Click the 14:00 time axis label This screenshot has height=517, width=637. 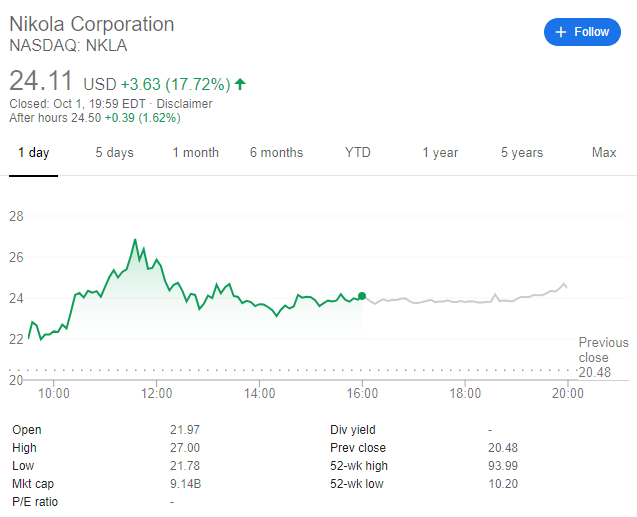click(x=260, y=394)
